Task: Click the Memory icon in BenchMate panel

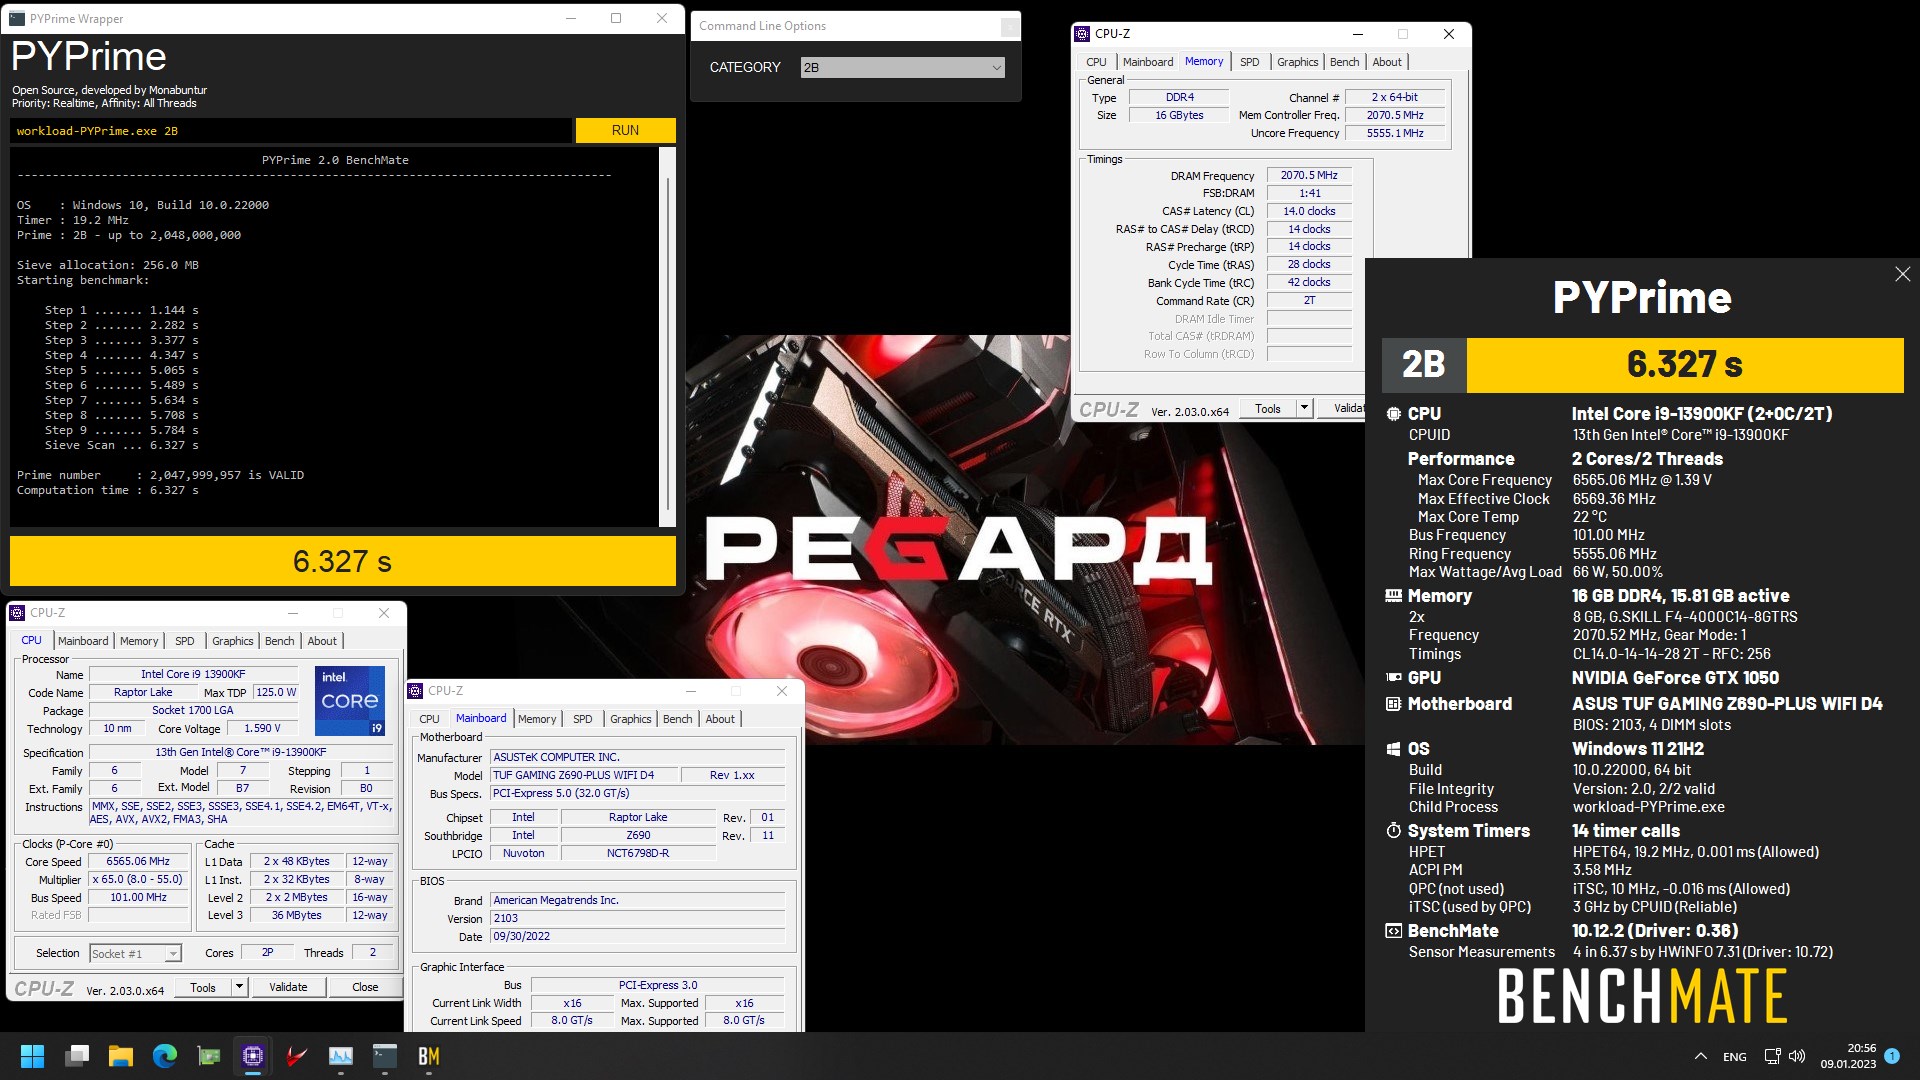Action: pos(1394,596)
